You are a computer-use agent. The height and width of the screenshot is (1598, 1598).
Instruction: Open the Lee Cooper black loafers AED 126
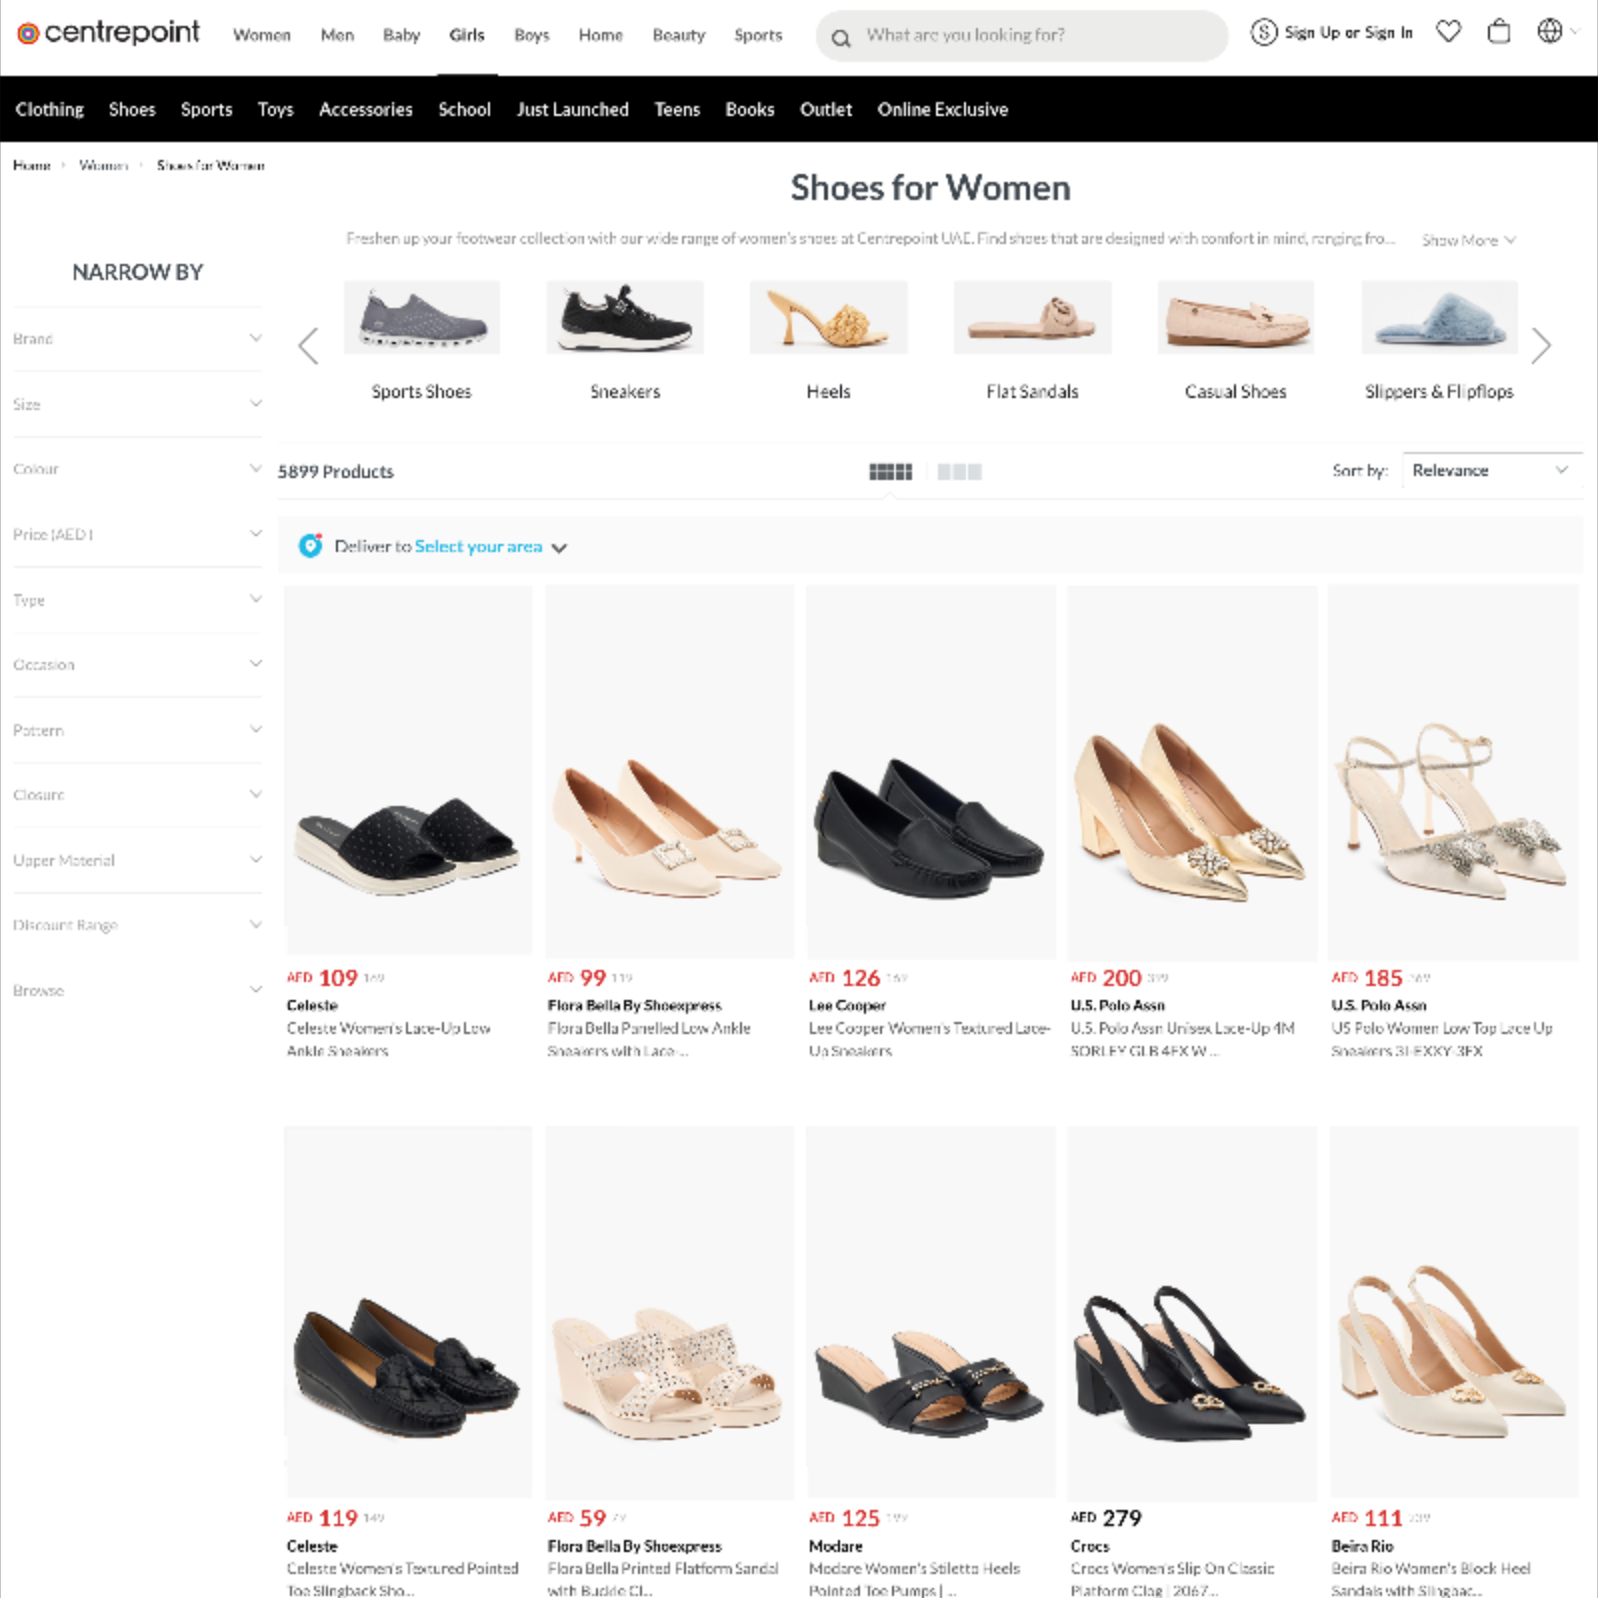click(930, 771)
